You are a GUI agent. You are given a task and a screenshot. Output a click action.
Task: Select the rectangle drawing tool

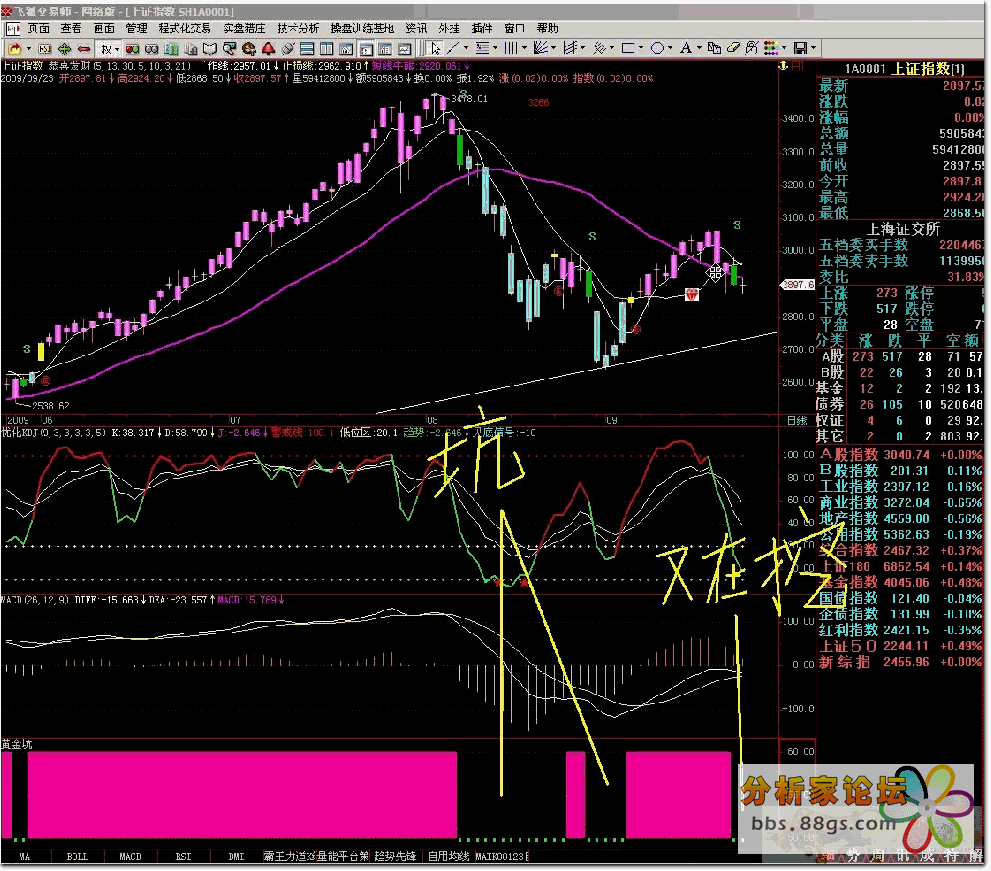click(x=629, y=47)
